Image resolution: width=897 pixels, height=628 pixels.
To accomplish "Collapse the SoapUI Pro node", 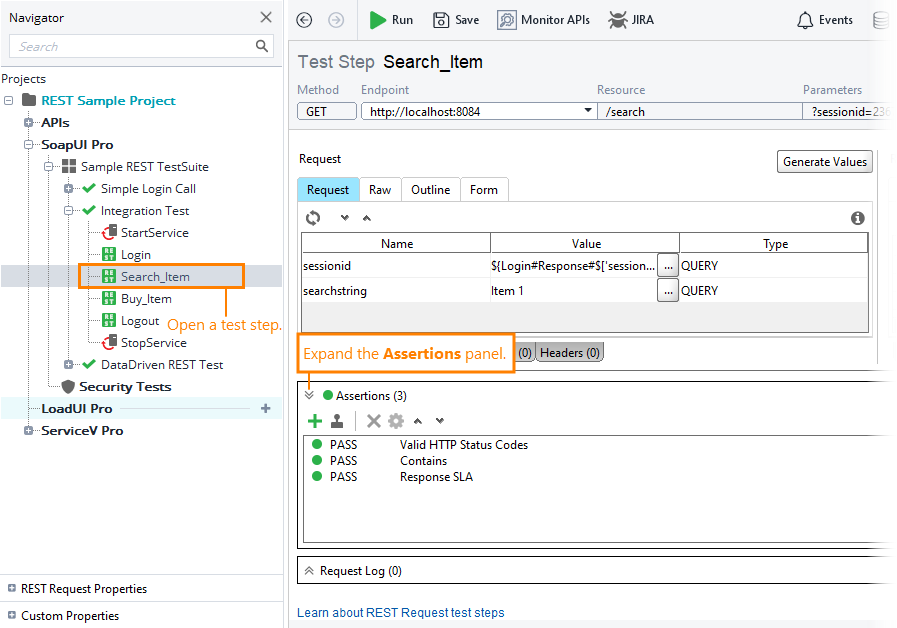I will point(28,145).
